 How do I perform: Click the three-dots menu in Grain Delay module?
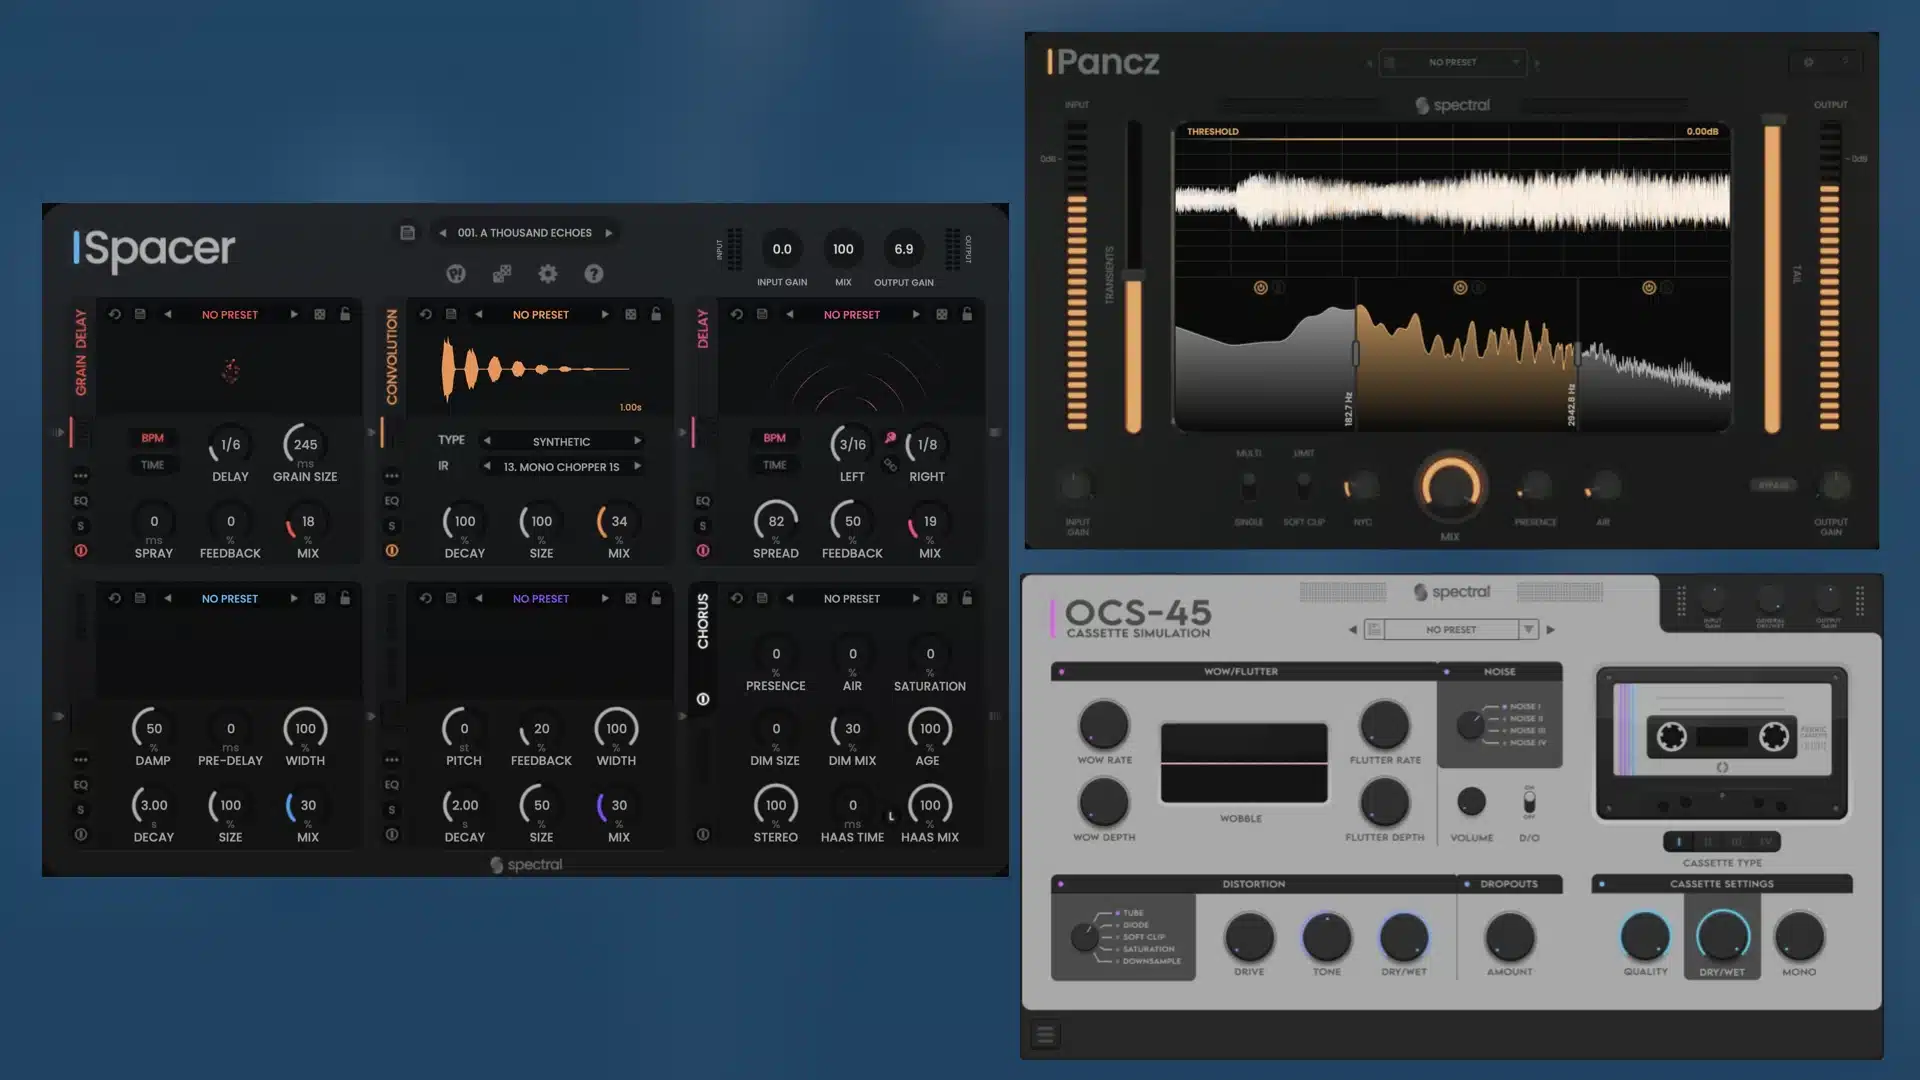[81, 476]
